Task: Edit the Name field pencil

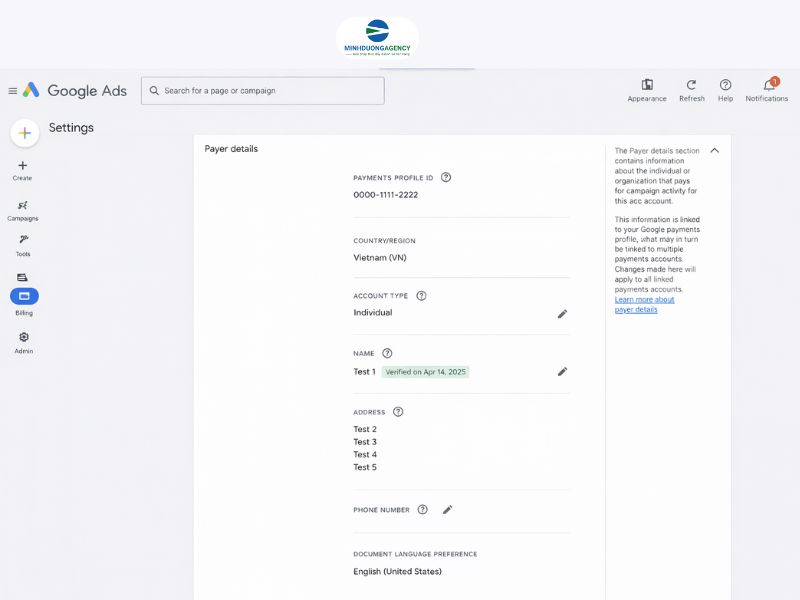Action: pyautogui.click(x=562, y=371)
